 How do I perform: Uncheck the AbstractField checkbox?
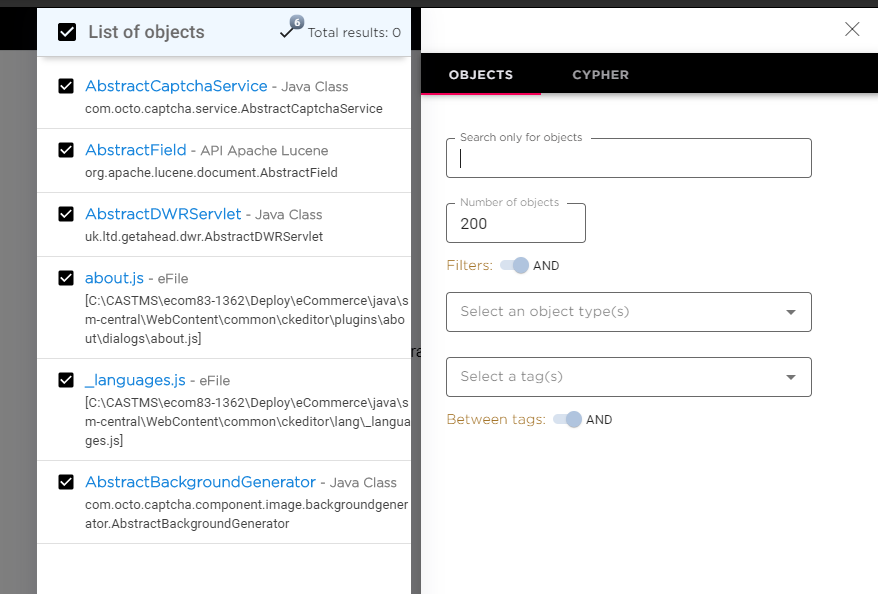66,151
